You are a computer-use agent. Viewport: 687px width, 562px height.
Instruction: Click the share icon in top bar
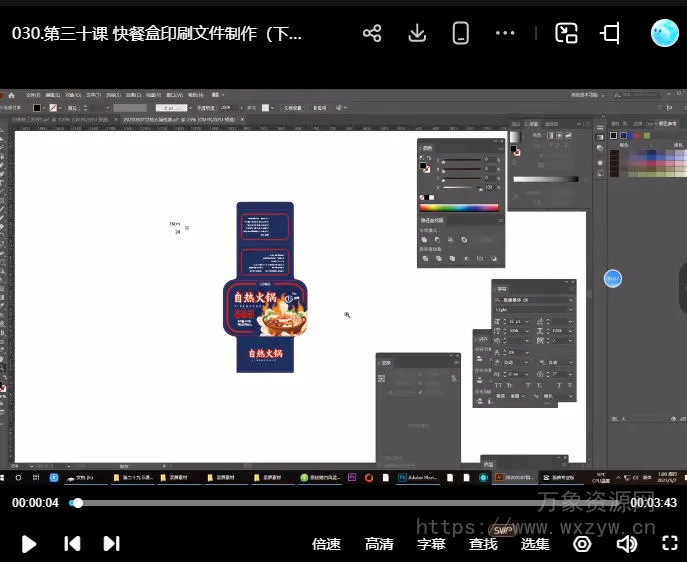point(372,33)
